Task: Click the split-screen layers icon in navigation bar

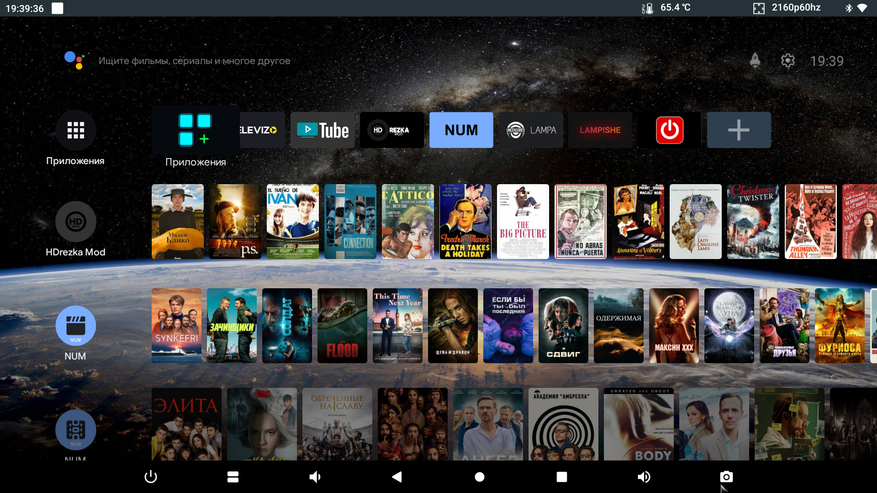Action: click(233, 477)
